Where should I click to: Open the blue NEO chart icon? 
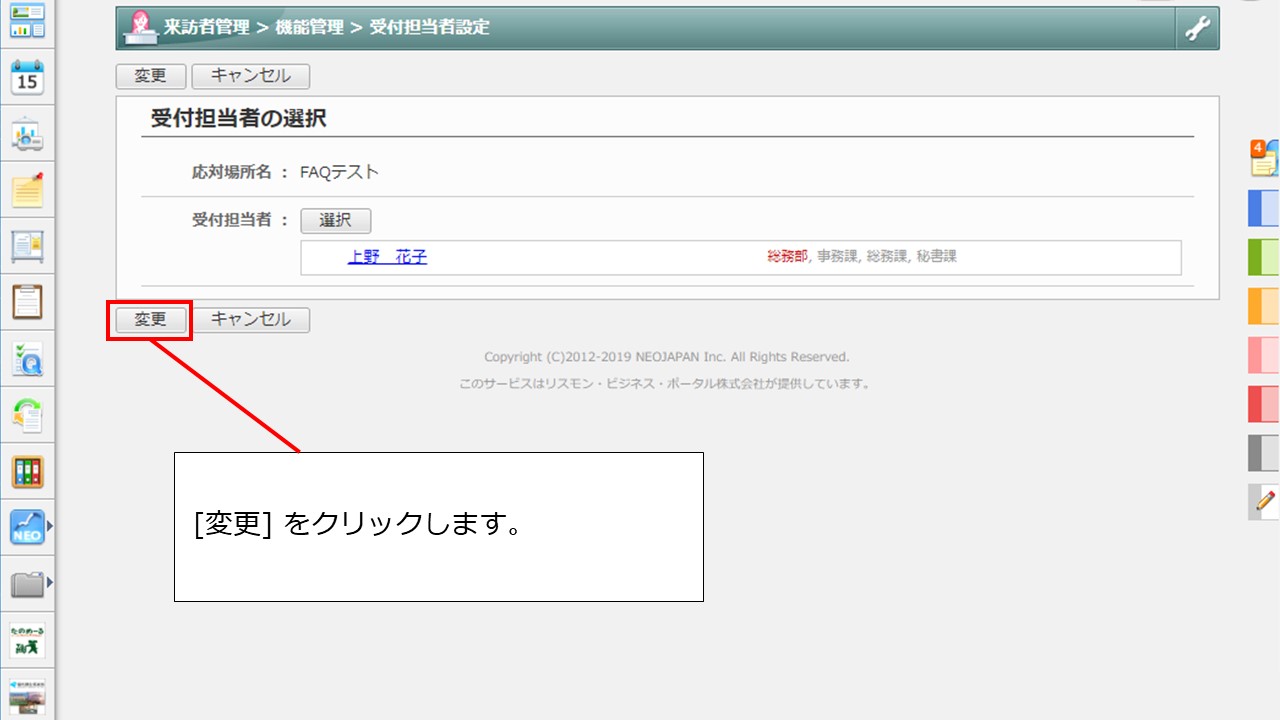coord(27,527)
